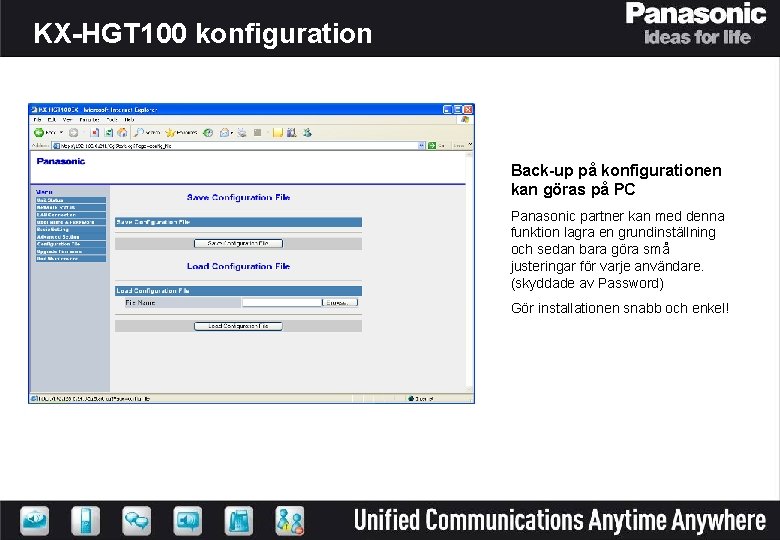780x540 pixels.
Task: Click the Windows flag throbber icon
Action: pos(465,120)
